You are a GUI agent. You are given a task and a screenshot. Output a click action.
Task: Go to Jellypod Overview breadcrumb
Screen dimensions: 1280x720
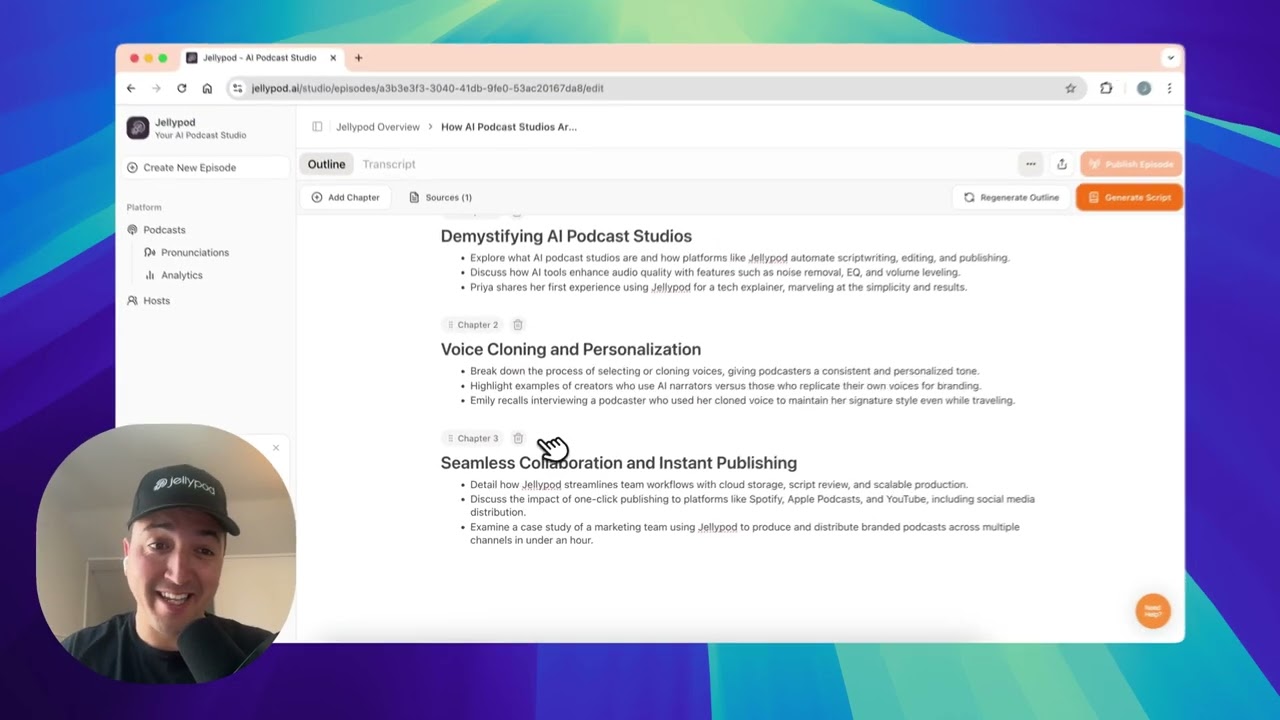[x=377, y=127]
